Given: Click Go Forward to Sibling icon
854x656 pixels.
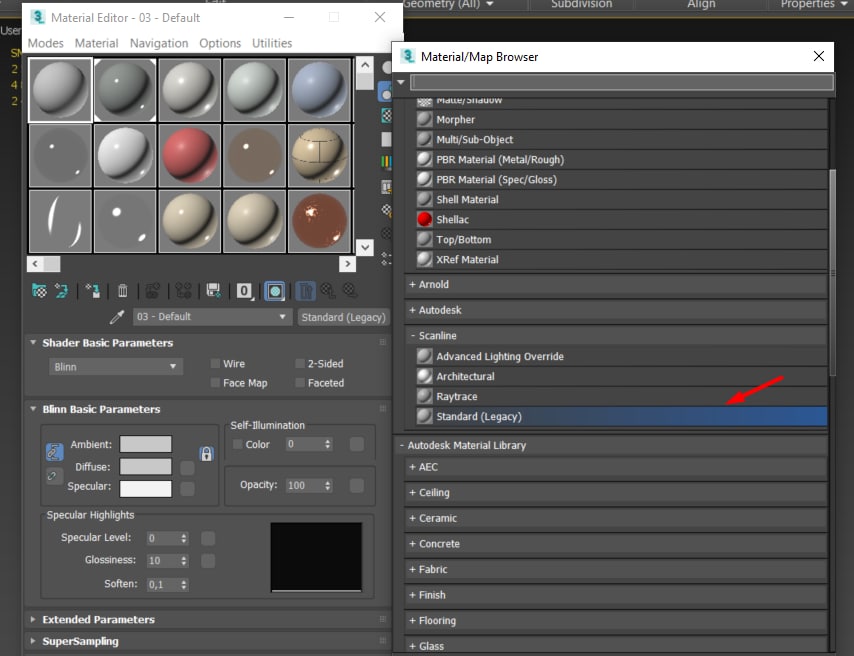Looking at the screenshot, I should pos(350,291).
